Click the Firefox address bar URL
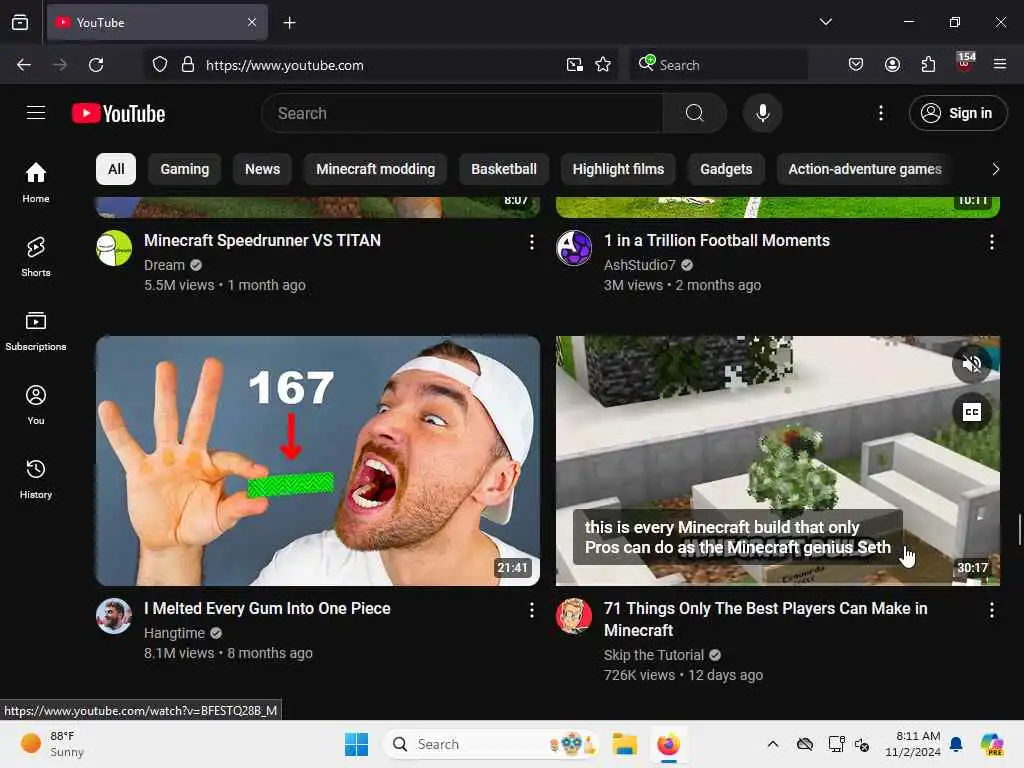 [x=285, y=65]
